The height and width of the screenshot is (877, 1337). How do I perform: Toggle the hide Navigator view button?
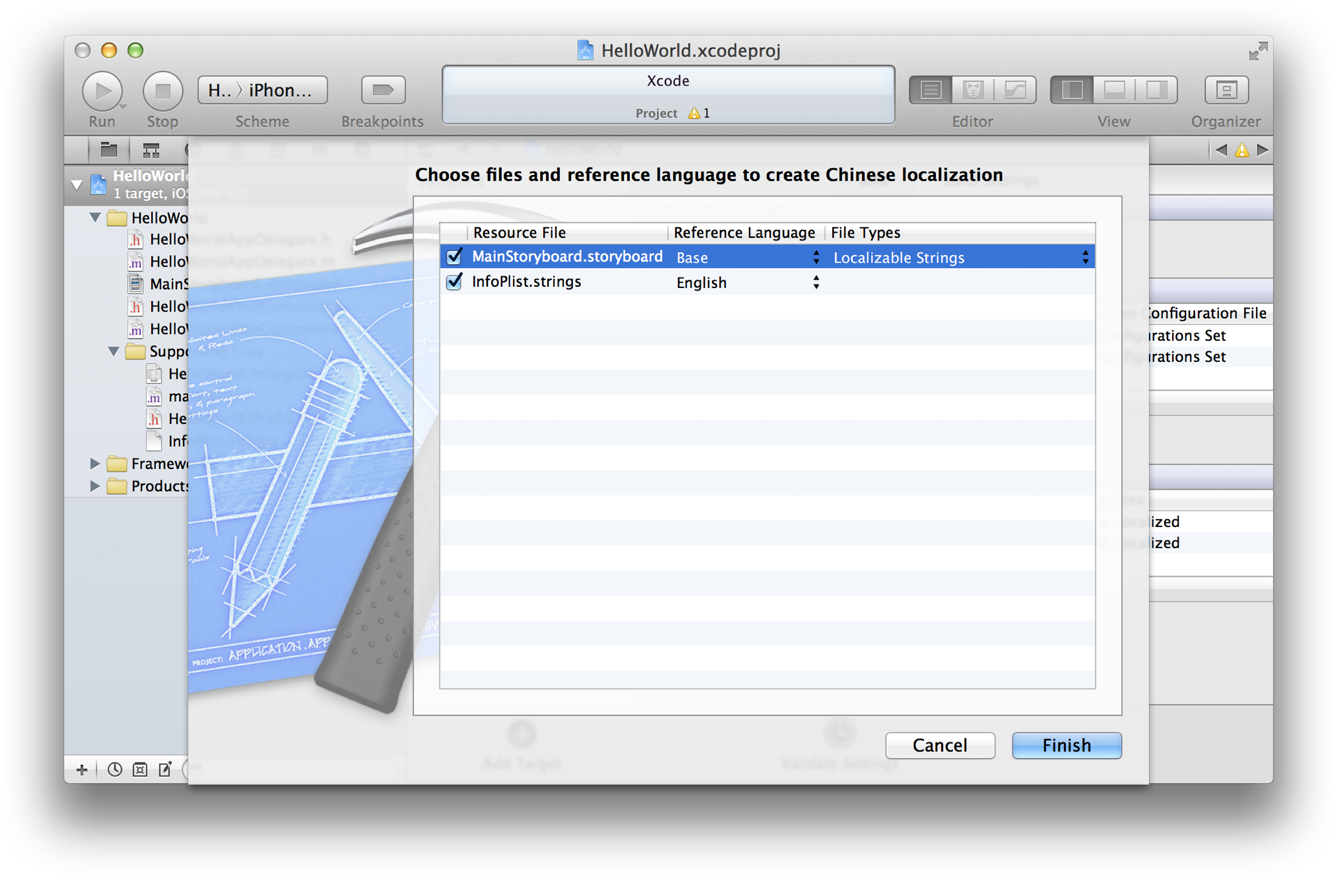[1070, 89]
